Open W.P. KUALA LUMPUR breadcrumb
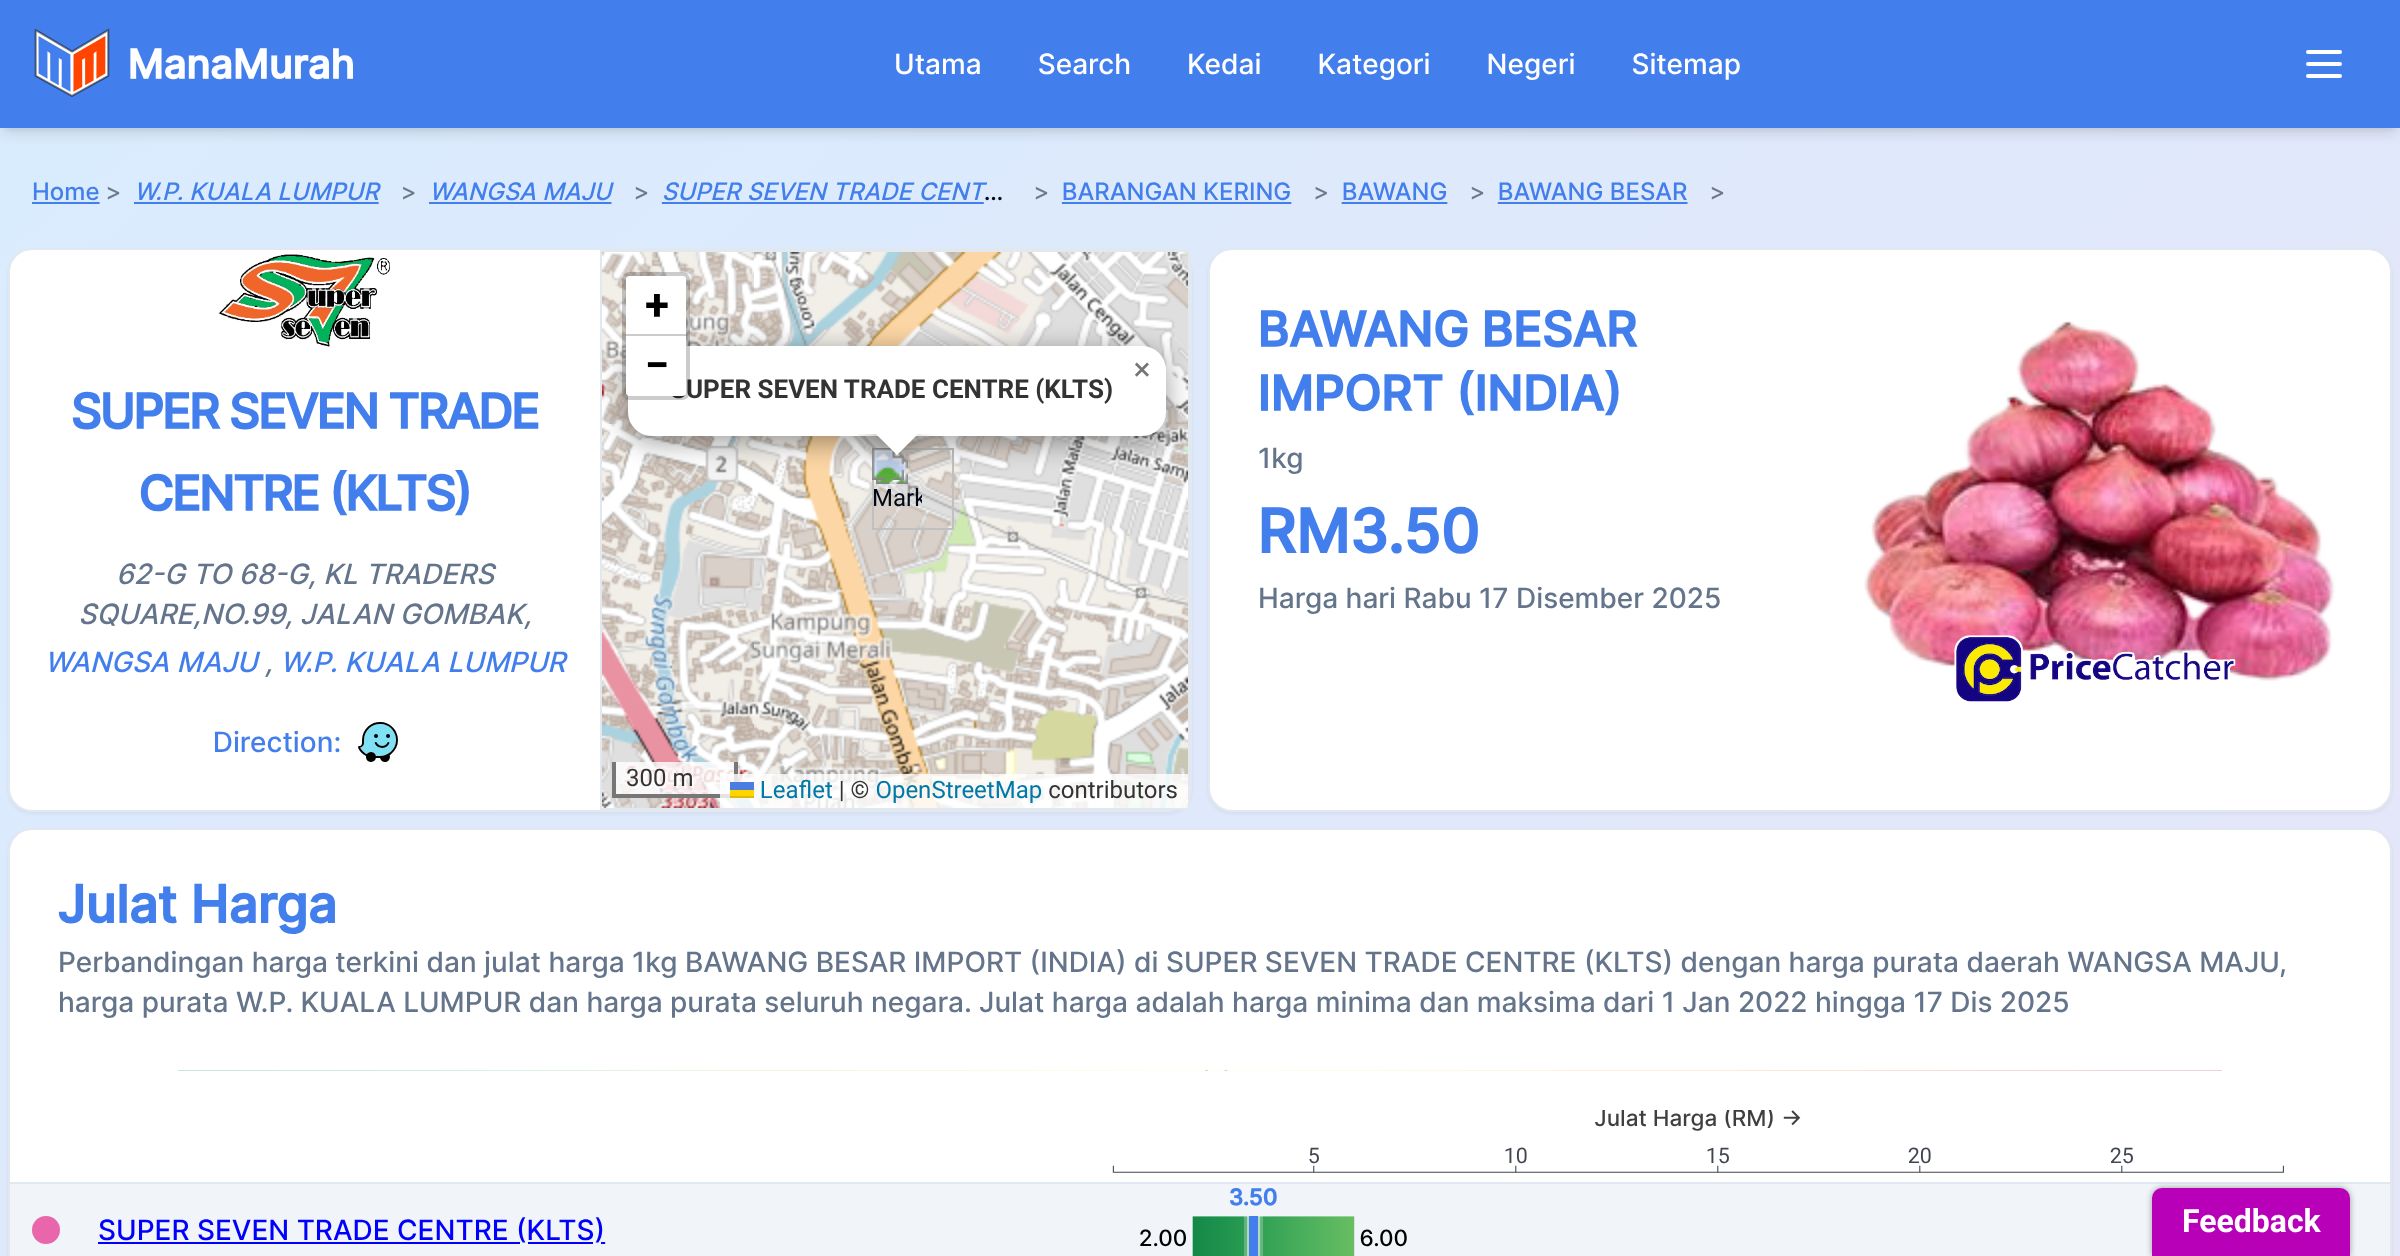2400x1256 pixels. tap(257, 191)
